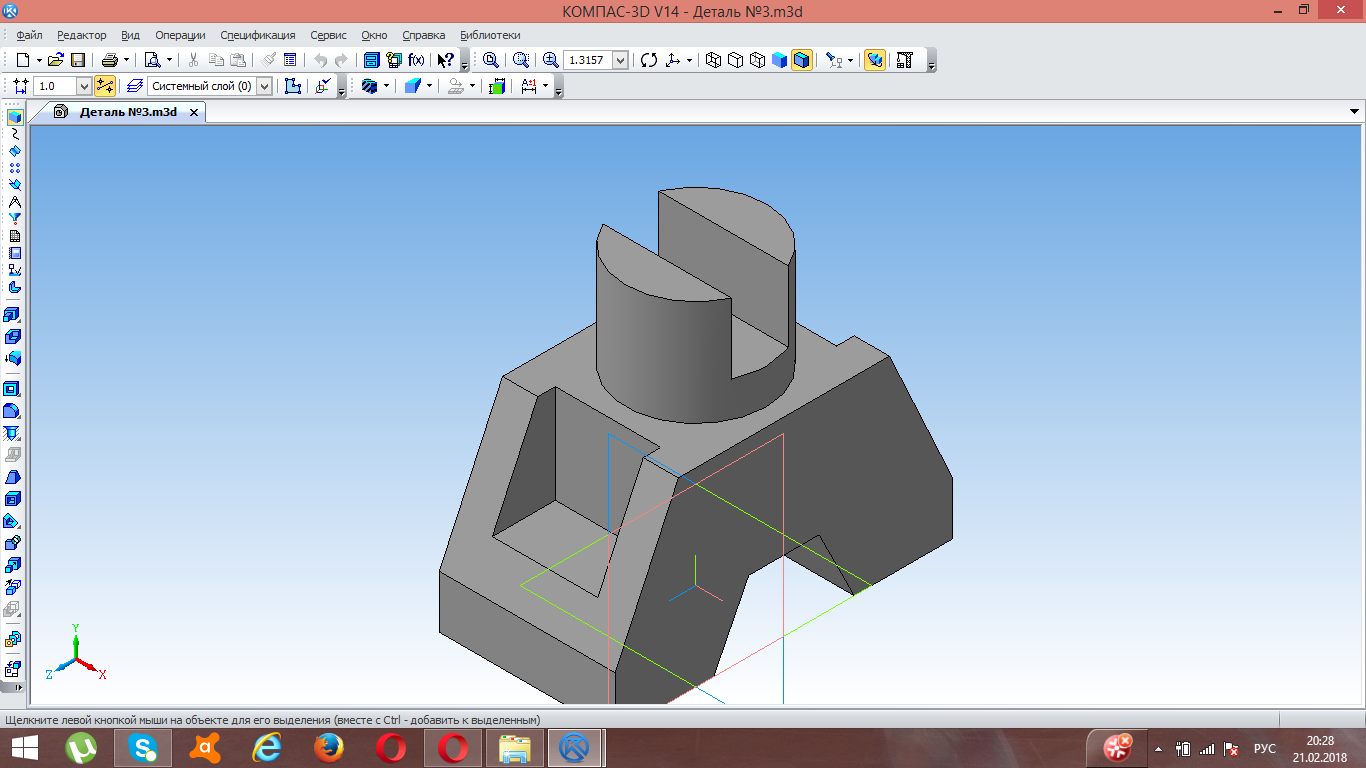
Task: Open the Системный слой (0) layer dropdown
Action: 210,86
